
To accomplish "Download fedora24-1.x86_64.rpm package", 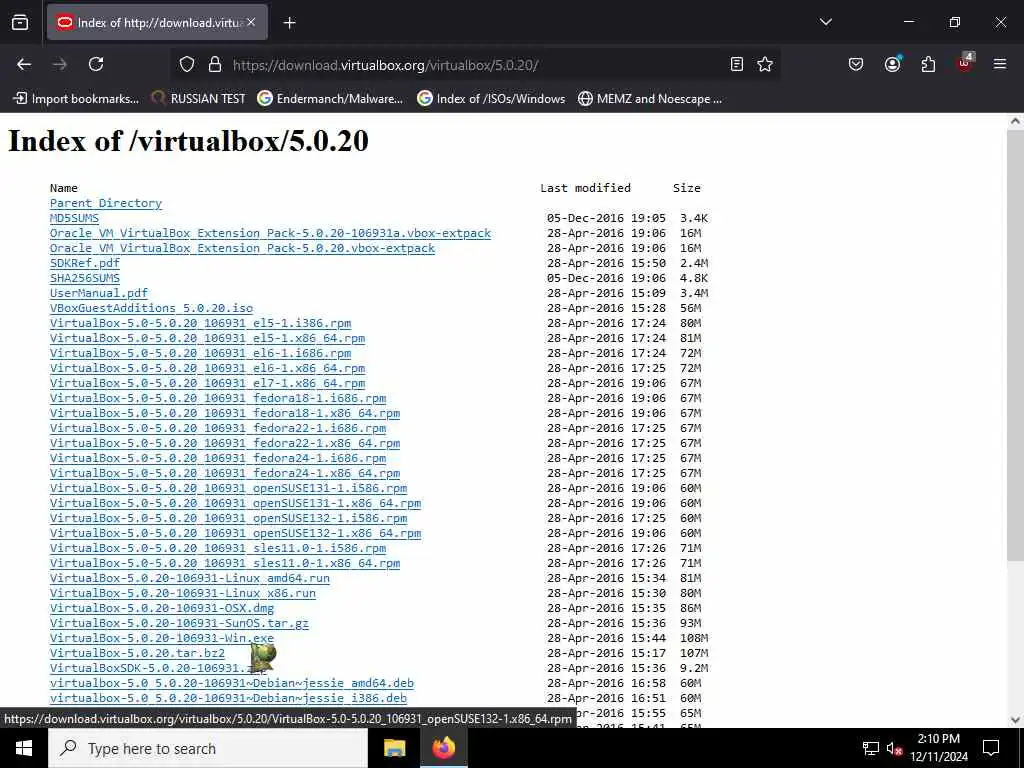I will (x=225, y=473).
